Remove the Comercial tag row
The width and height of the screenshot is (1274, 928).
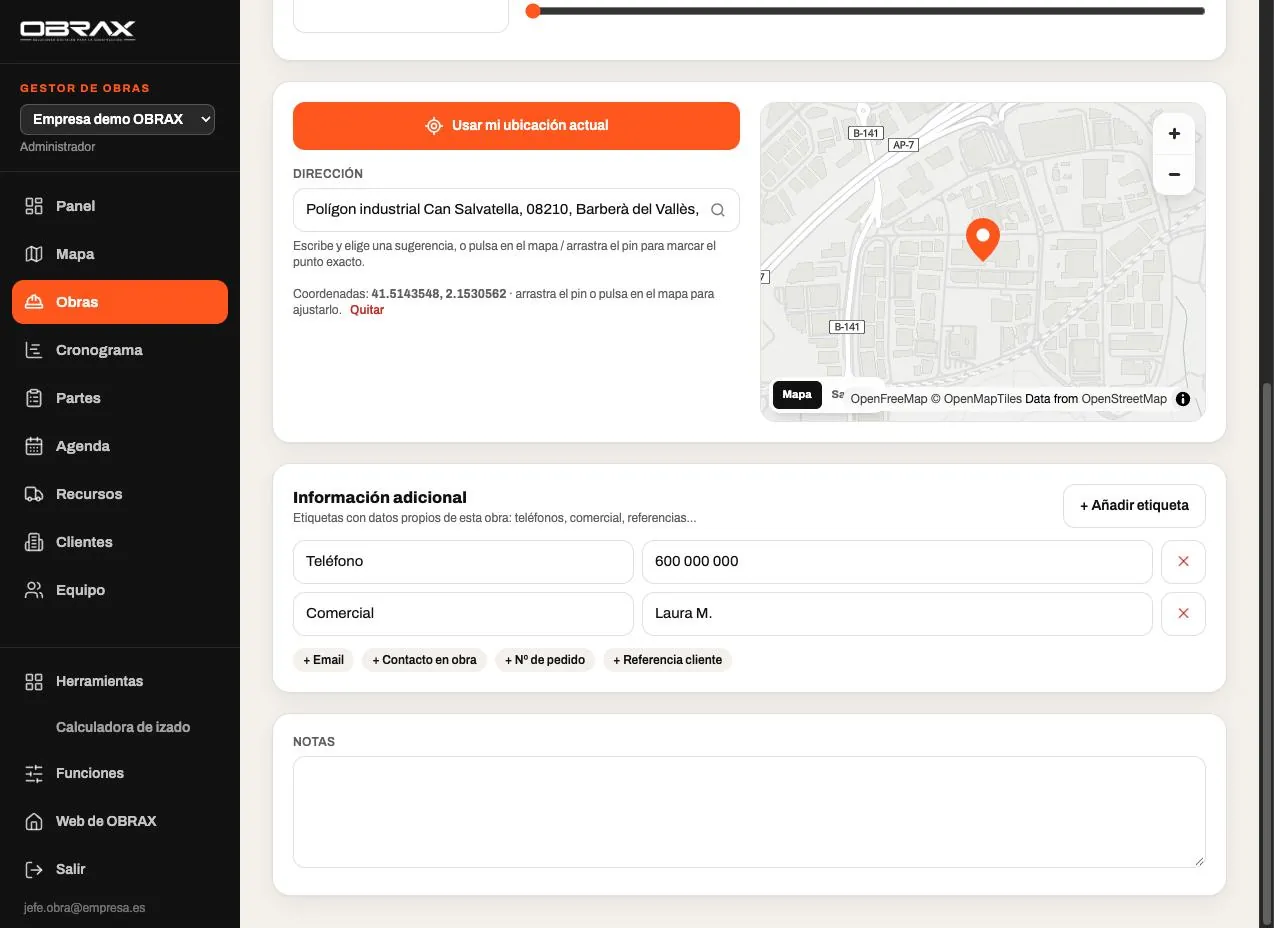tap(1183, 614)
